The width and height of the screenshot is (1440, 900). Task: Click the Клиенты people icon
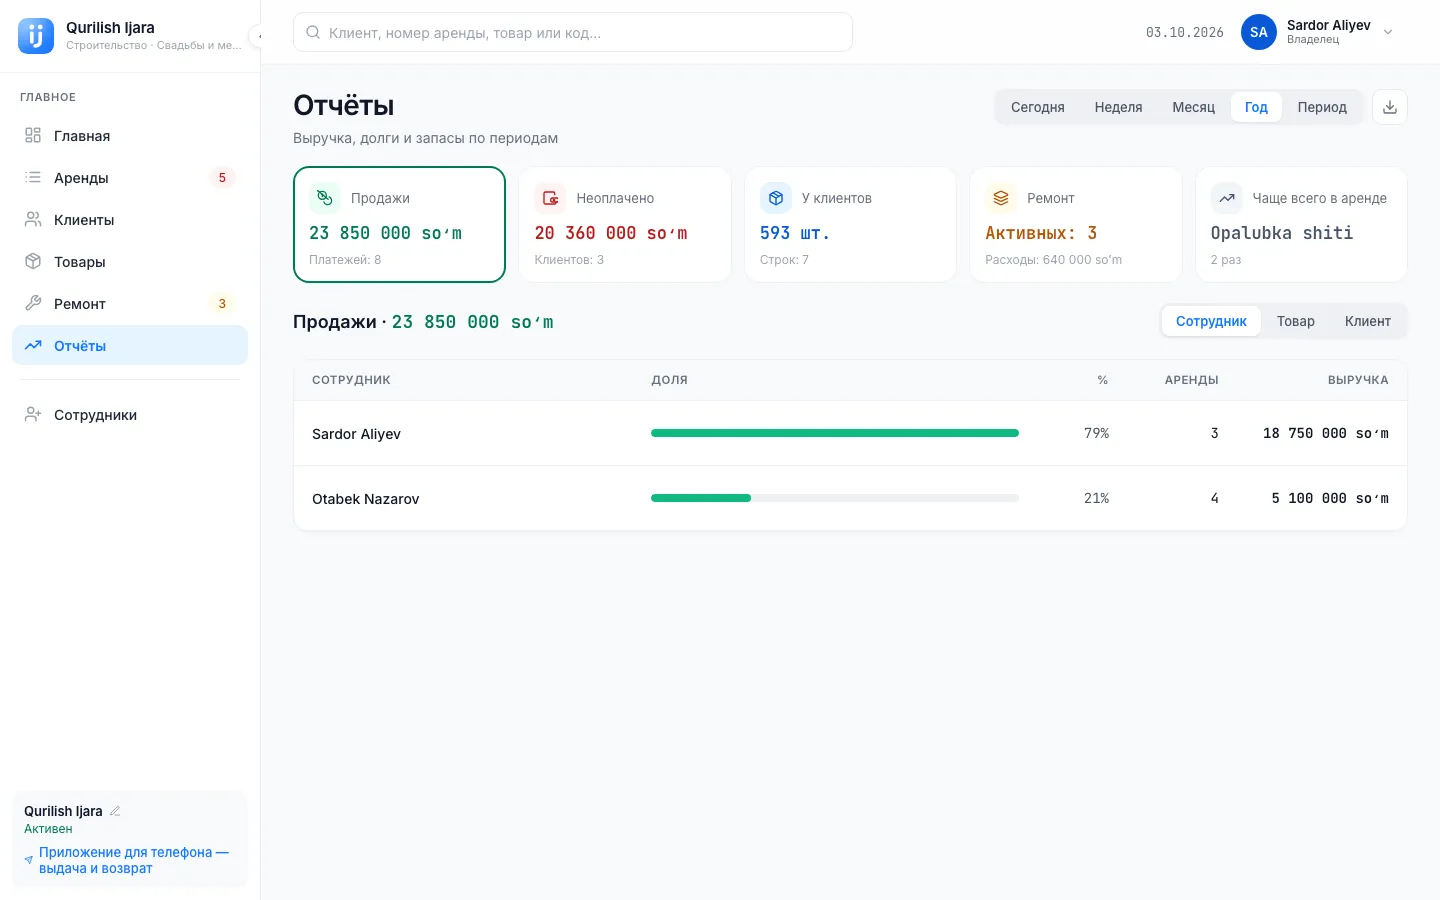pyautogui.click(x=33, y=219)
